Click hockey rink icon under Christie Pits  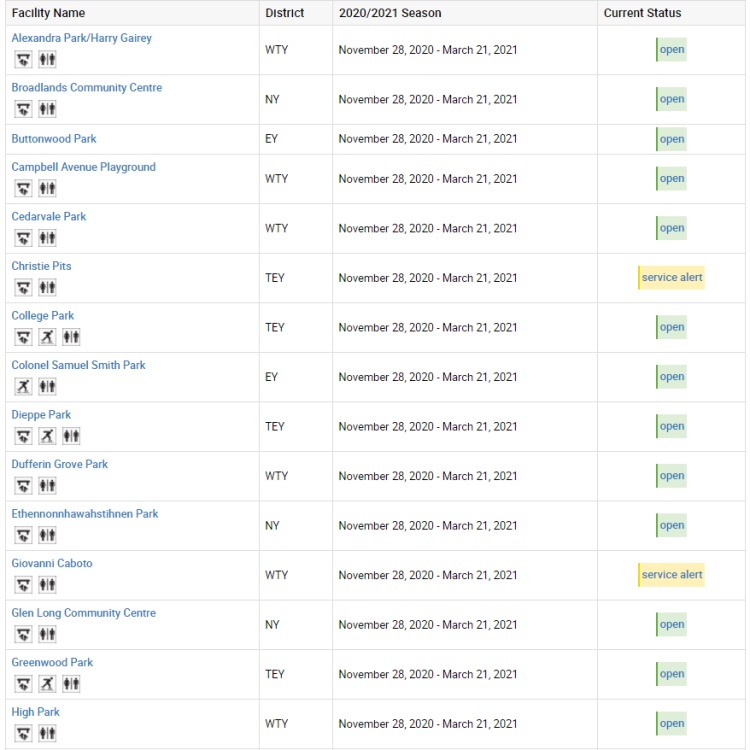click(x=23, y=287)
